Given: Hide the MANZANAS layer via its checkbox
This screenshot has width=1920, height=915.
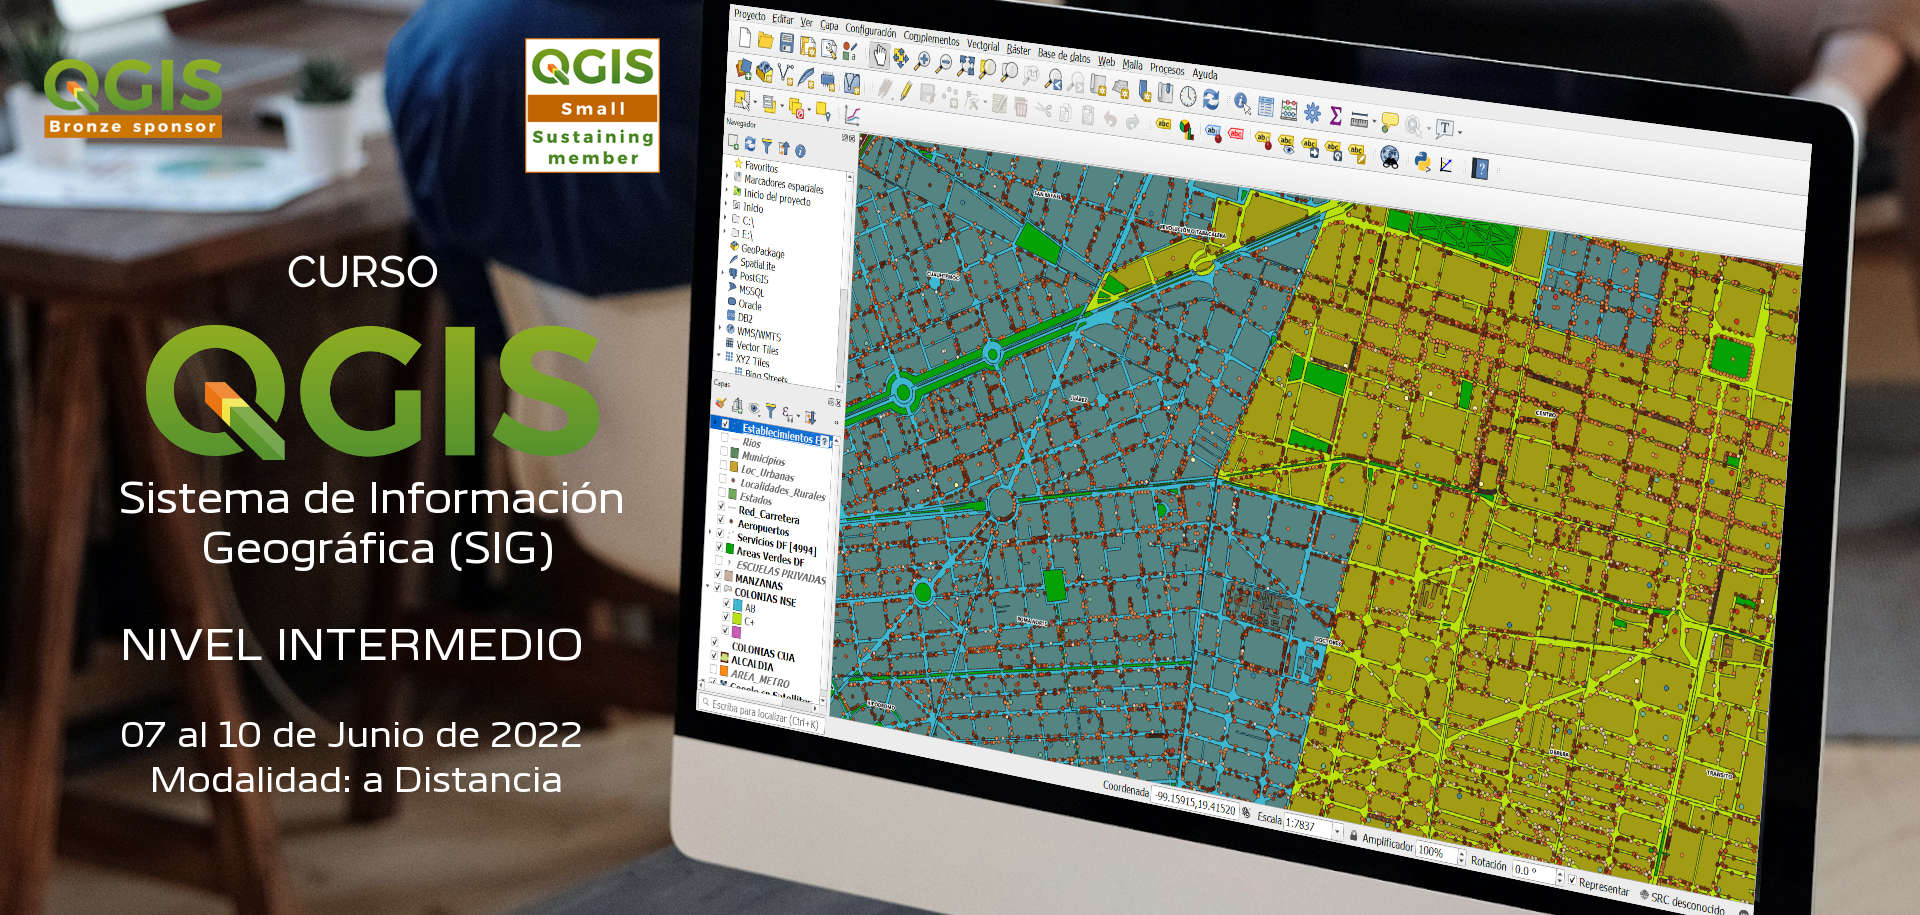Looking at the screenshot, I should point(718,575).
